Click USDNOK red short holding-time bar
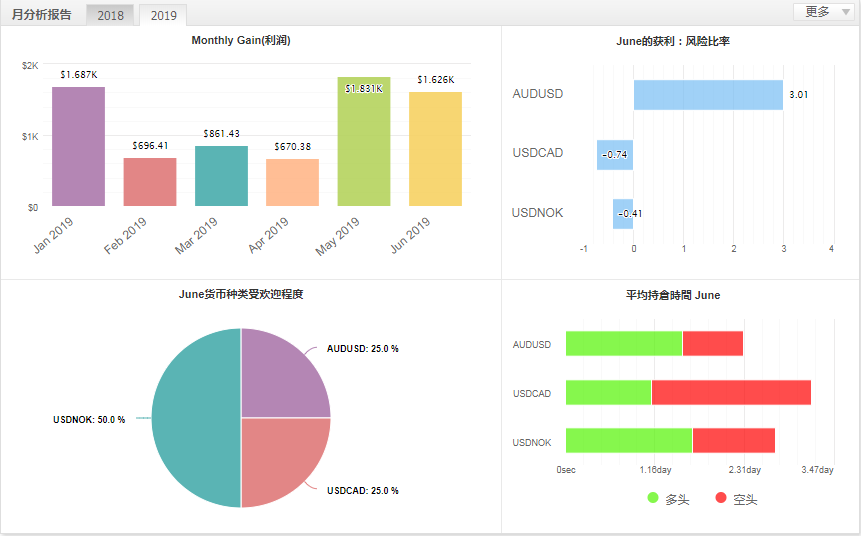Image resolution: width=861 pixels, height=536 pixels. pyautogui.click(x=733, y=441)
